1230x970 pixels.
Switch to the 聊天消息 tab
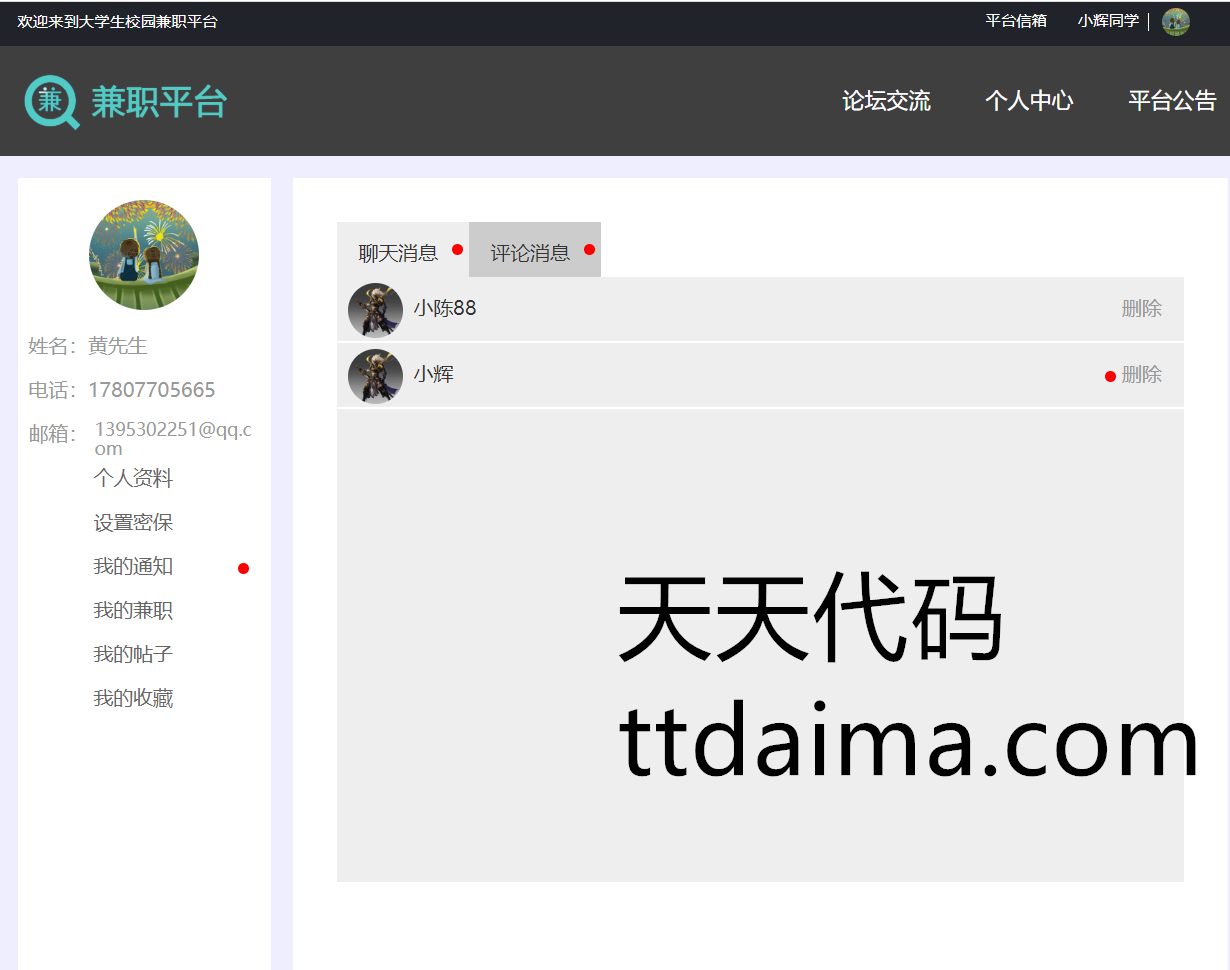click(x=398, y=253)
